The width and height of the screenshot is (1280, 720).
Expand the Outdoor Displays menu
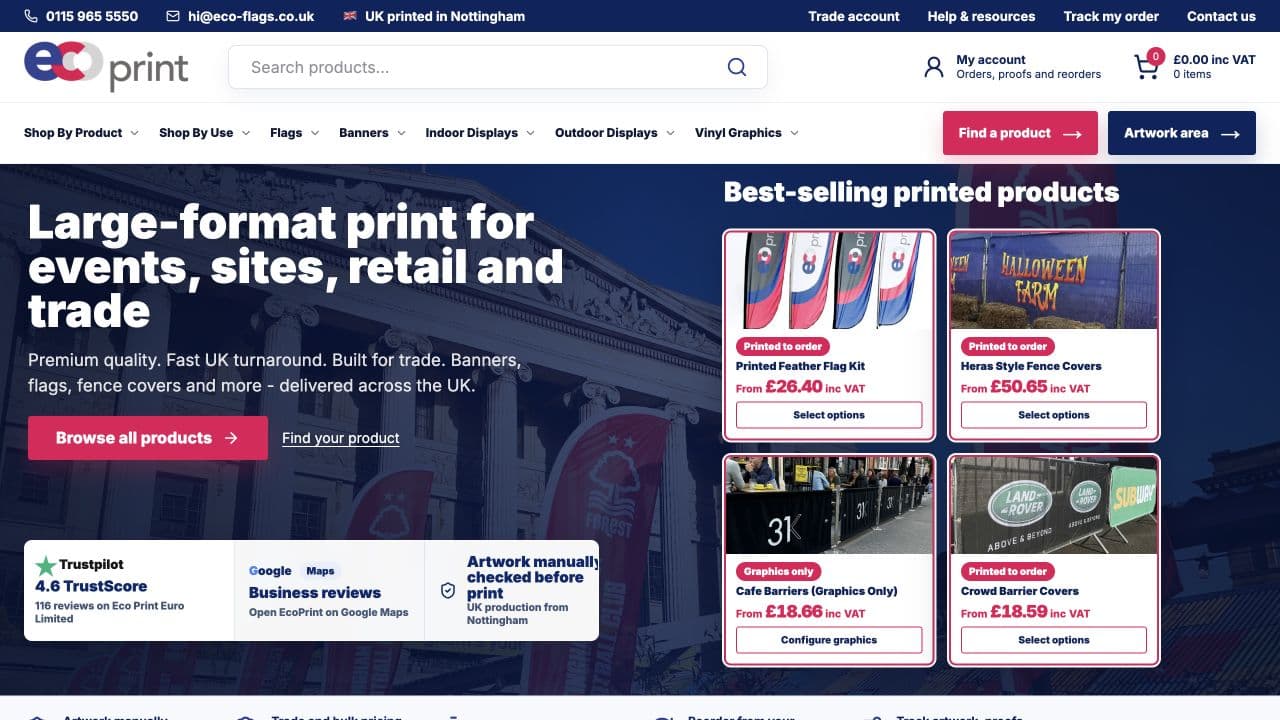click(x=615, y=133)
